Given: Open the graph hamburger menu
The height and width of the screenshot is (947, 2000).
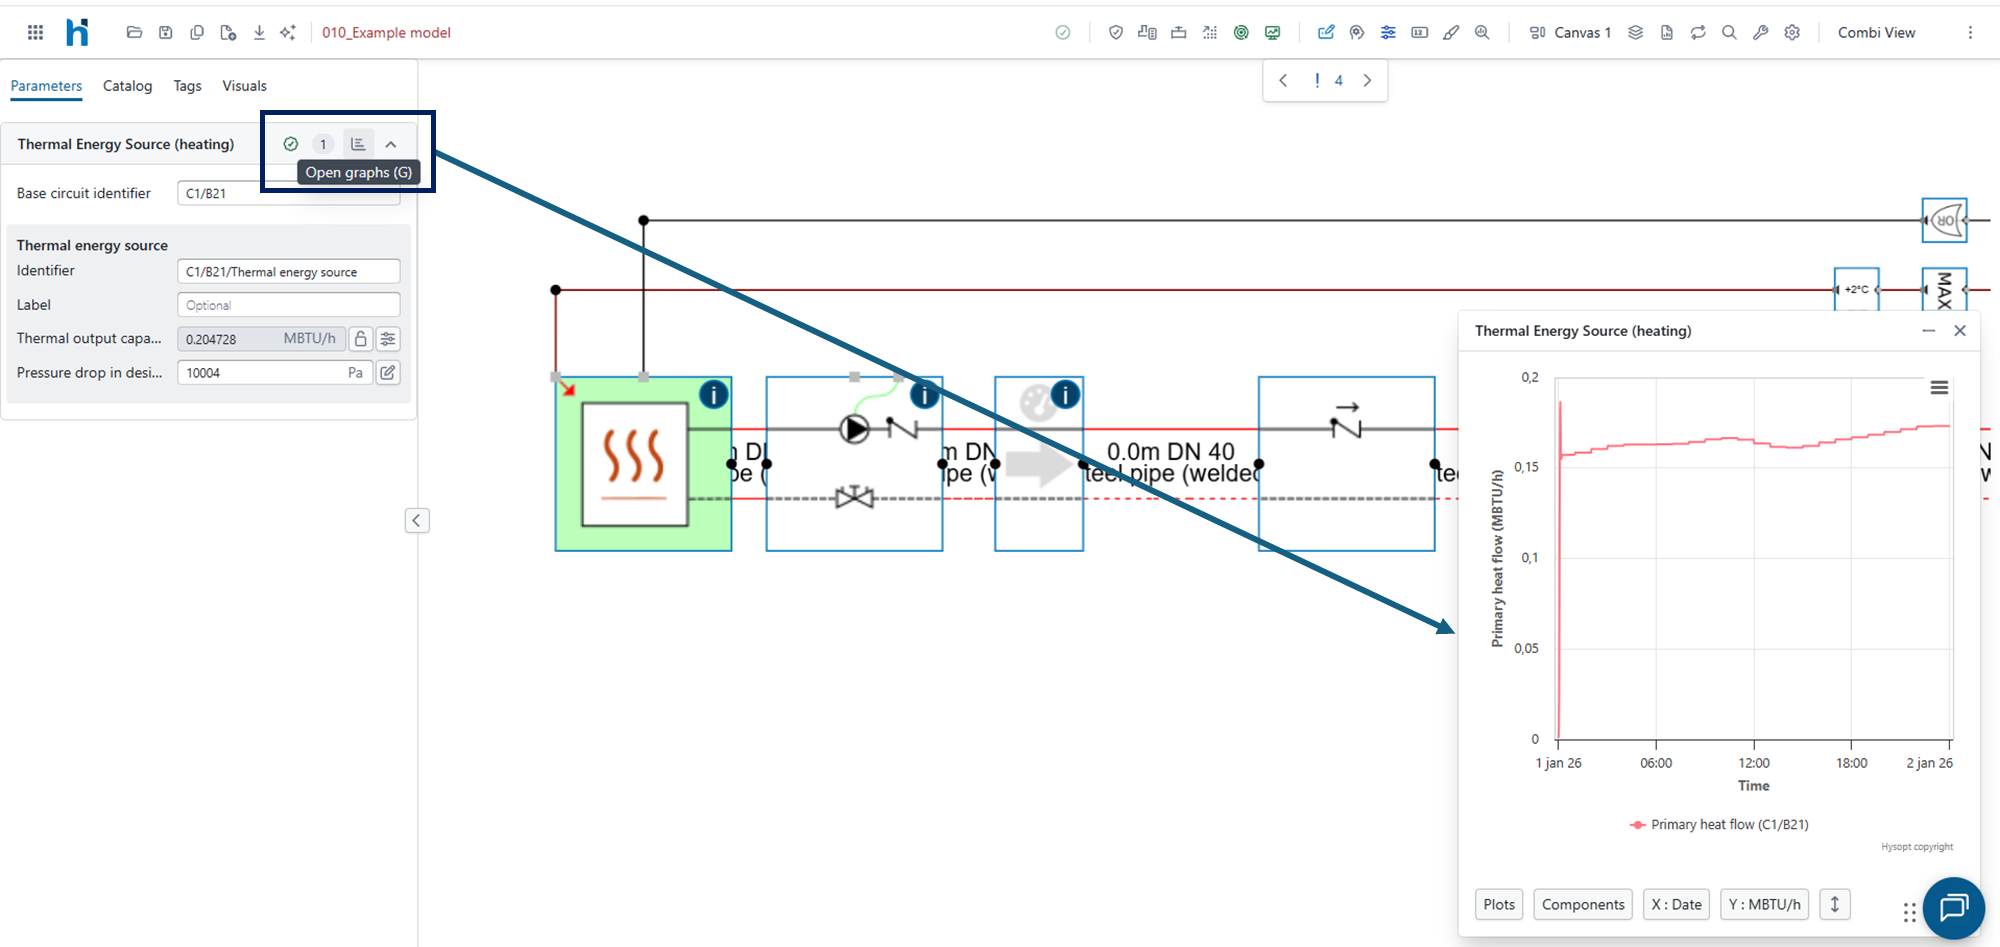Looking at the screenshot, I should pyautogui.click(x=1939, y=388).
